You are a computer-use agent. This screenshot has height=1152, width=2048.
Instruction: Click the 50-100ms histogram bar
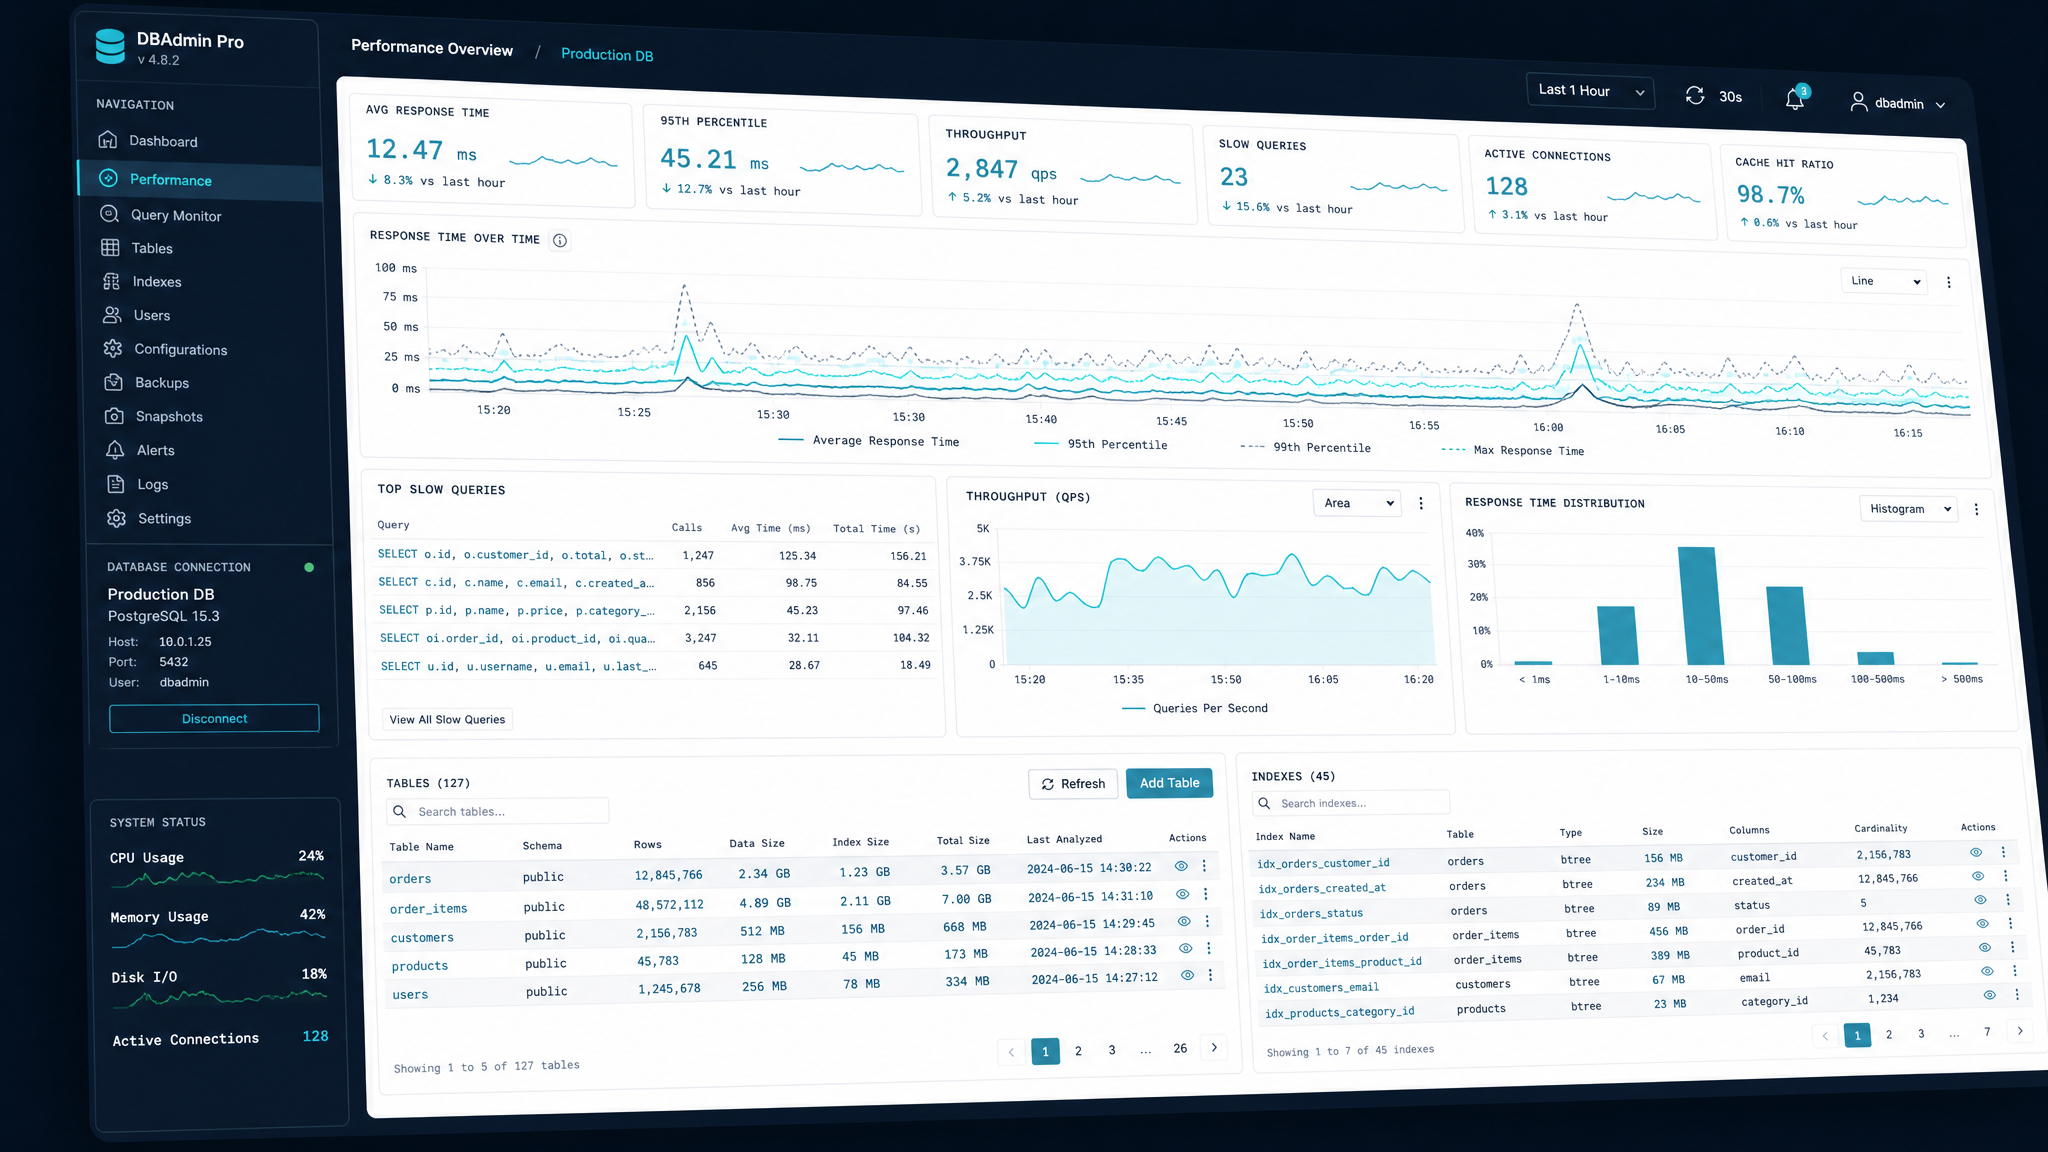click(x=1787, y=626)
